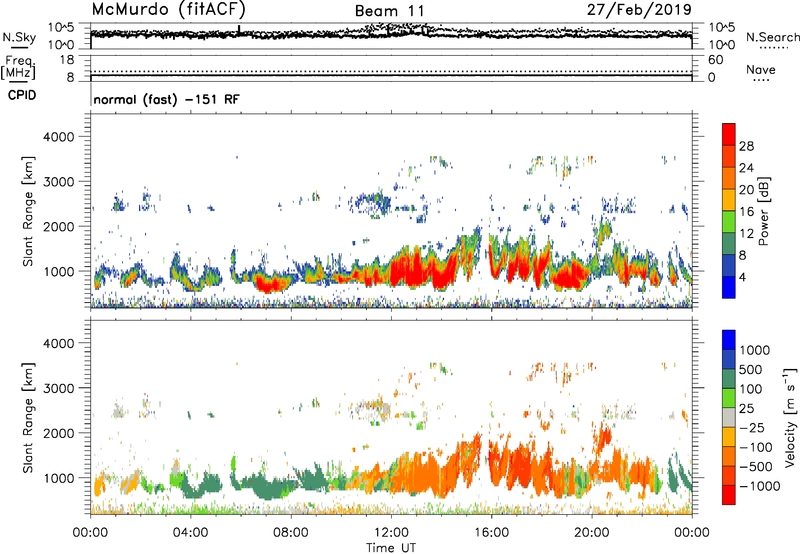Click the 12 label on power colorbar
800x554 pixels.
(x=746, y=234)
